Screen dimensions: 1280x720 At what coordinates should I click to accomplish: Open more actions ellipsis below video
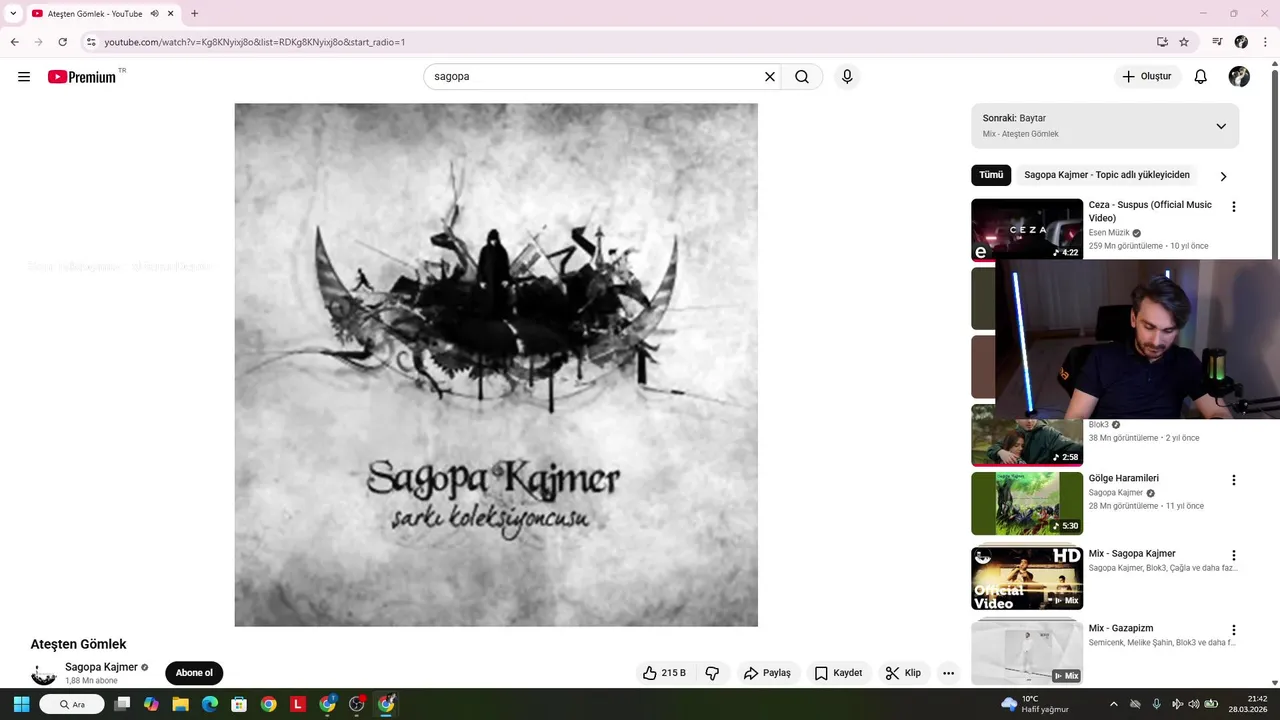948,673
